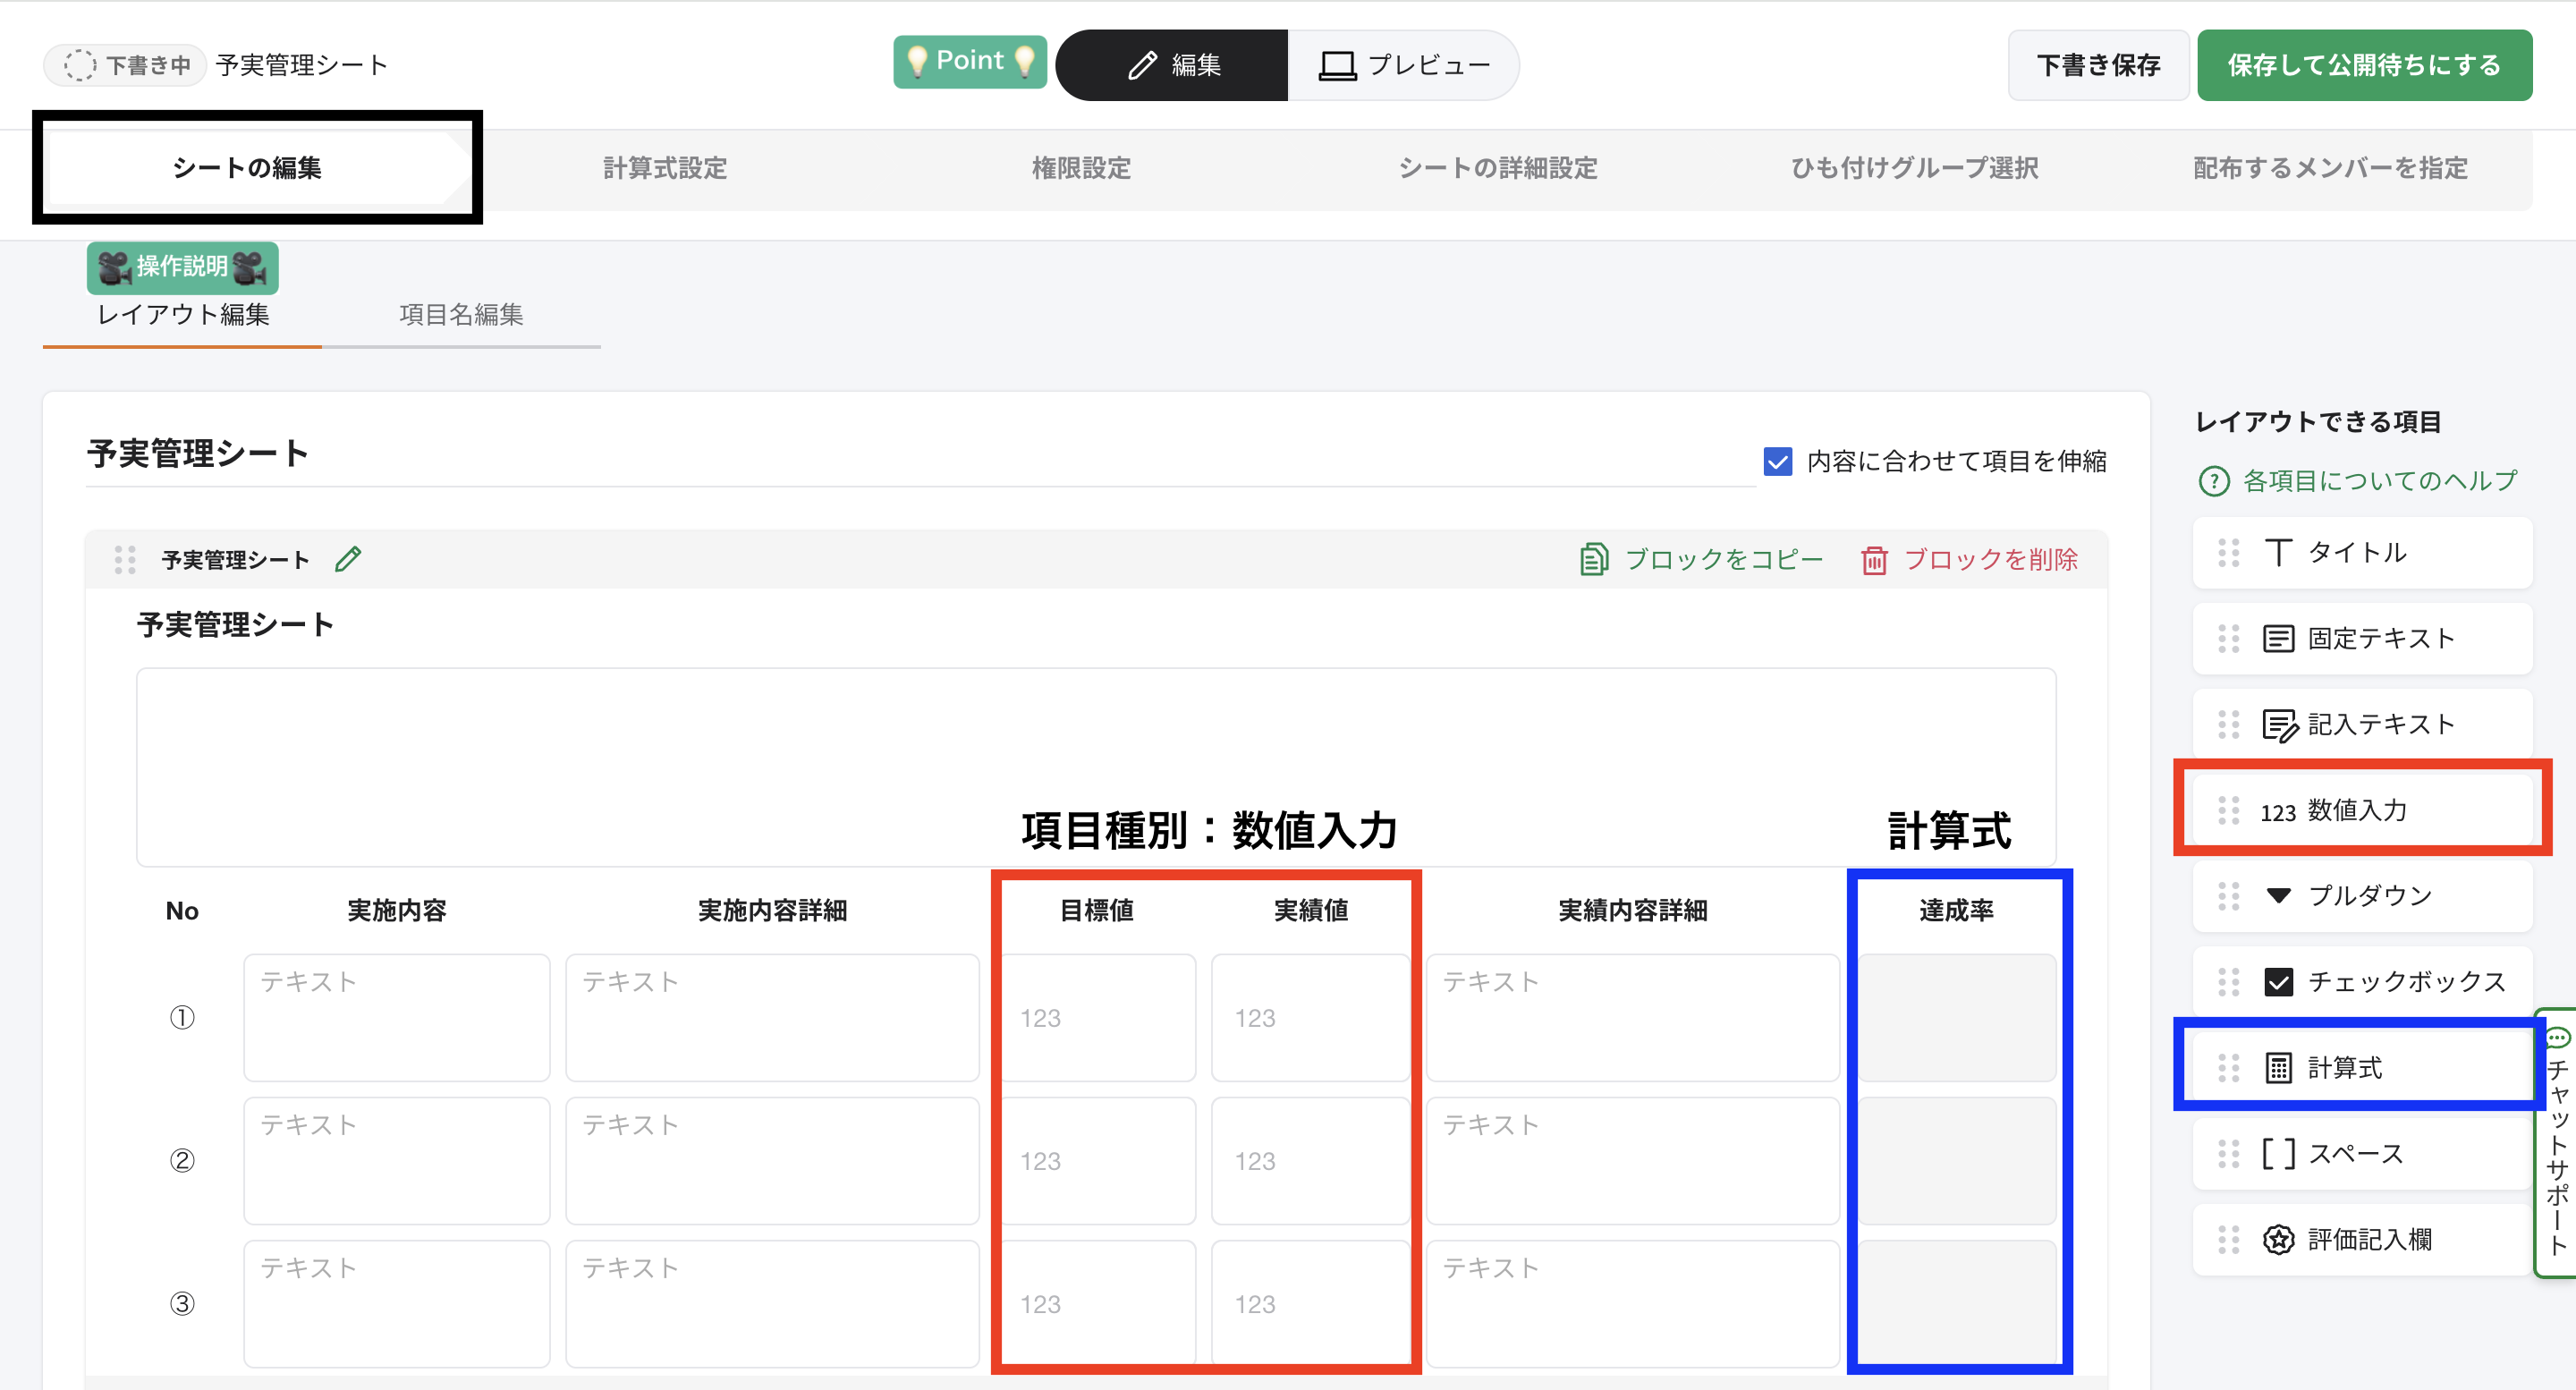Image resolution: width=2576 pixels, height=1390 pixels.
Task: Switch to プレビュー mode
Action: [x=1403, y=65]
